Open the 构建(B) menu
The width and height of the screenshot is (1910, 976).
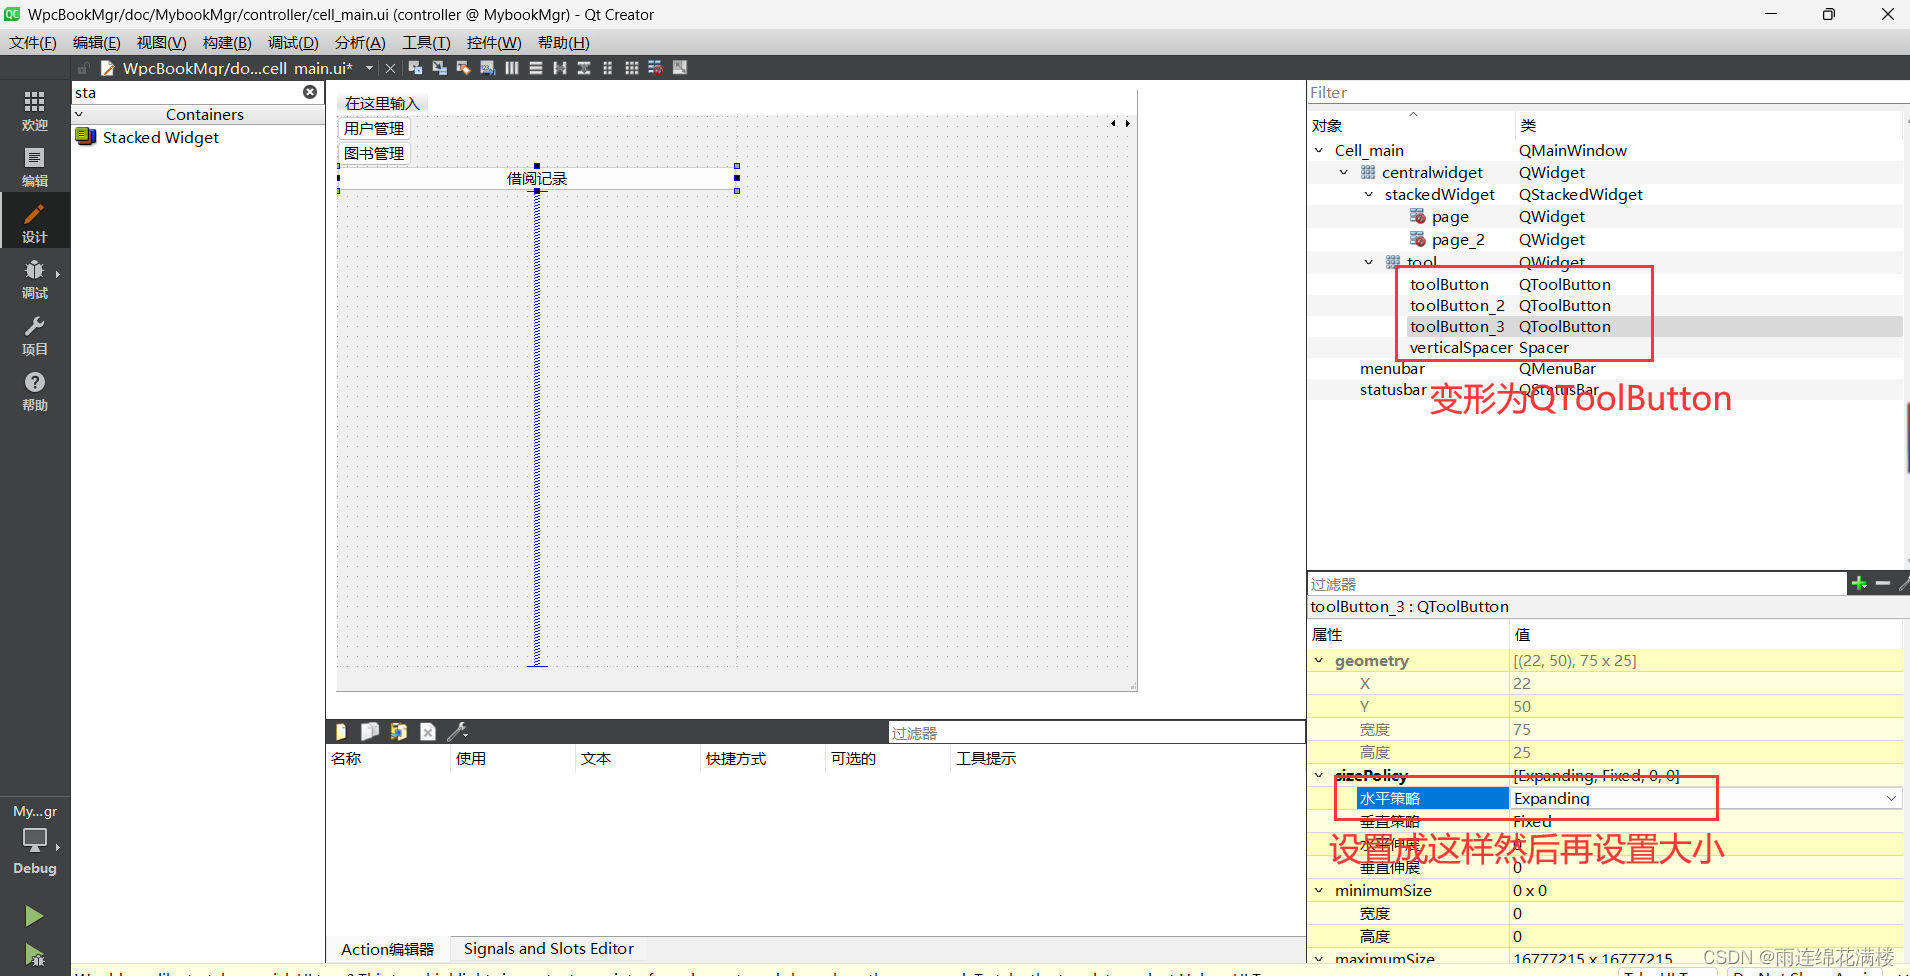pos(227,42)
